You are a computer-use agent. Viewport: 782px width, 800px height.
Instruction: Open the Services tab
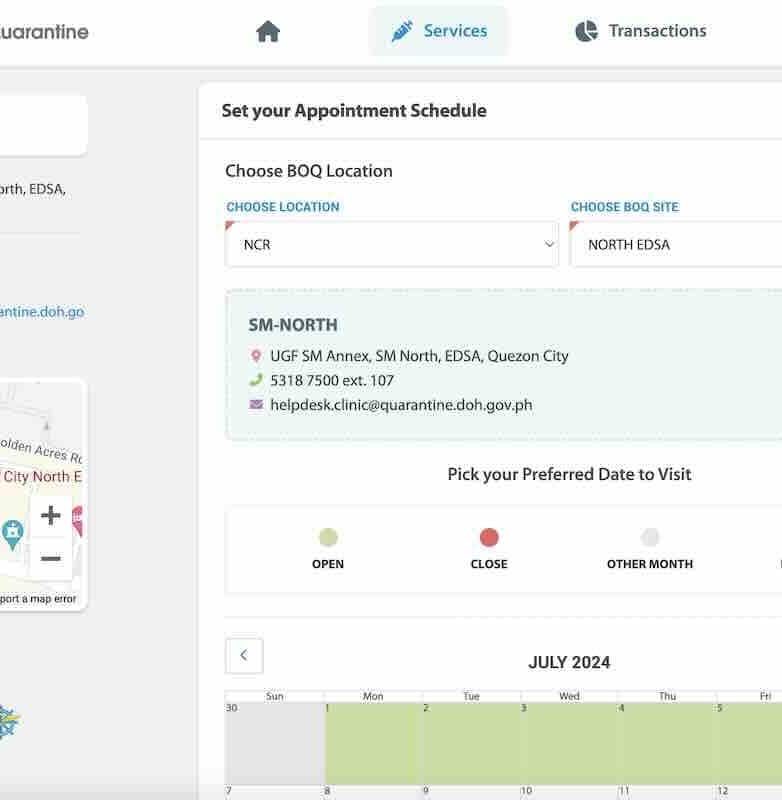tap(439, 31)
